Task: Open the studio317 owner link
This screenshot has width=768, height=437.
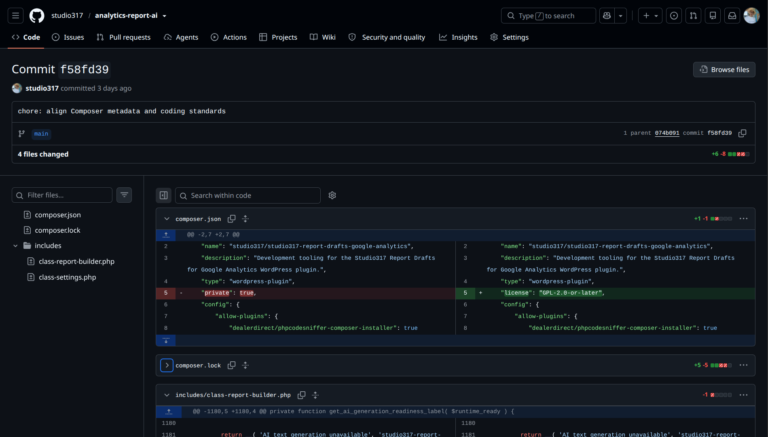Action: pos(67,16)
